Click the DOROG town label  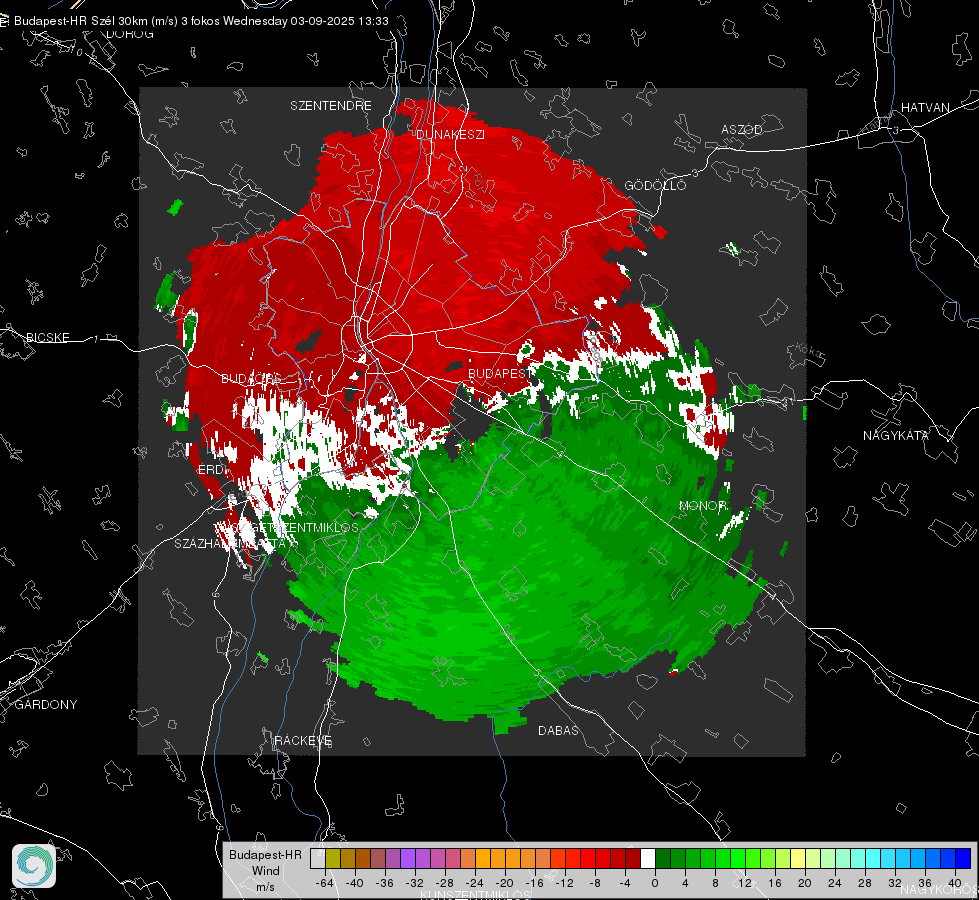coord(130,34)
